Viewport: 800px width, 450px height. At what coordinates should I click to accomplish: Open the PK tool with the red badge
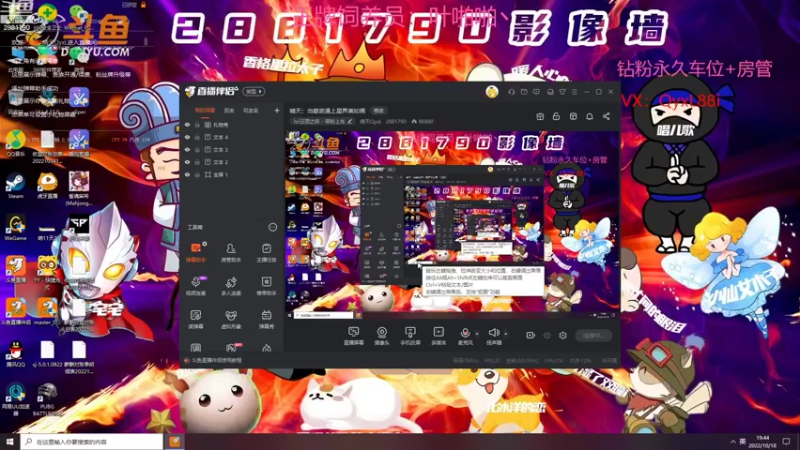pyautogui.click(x=231, y=348)
